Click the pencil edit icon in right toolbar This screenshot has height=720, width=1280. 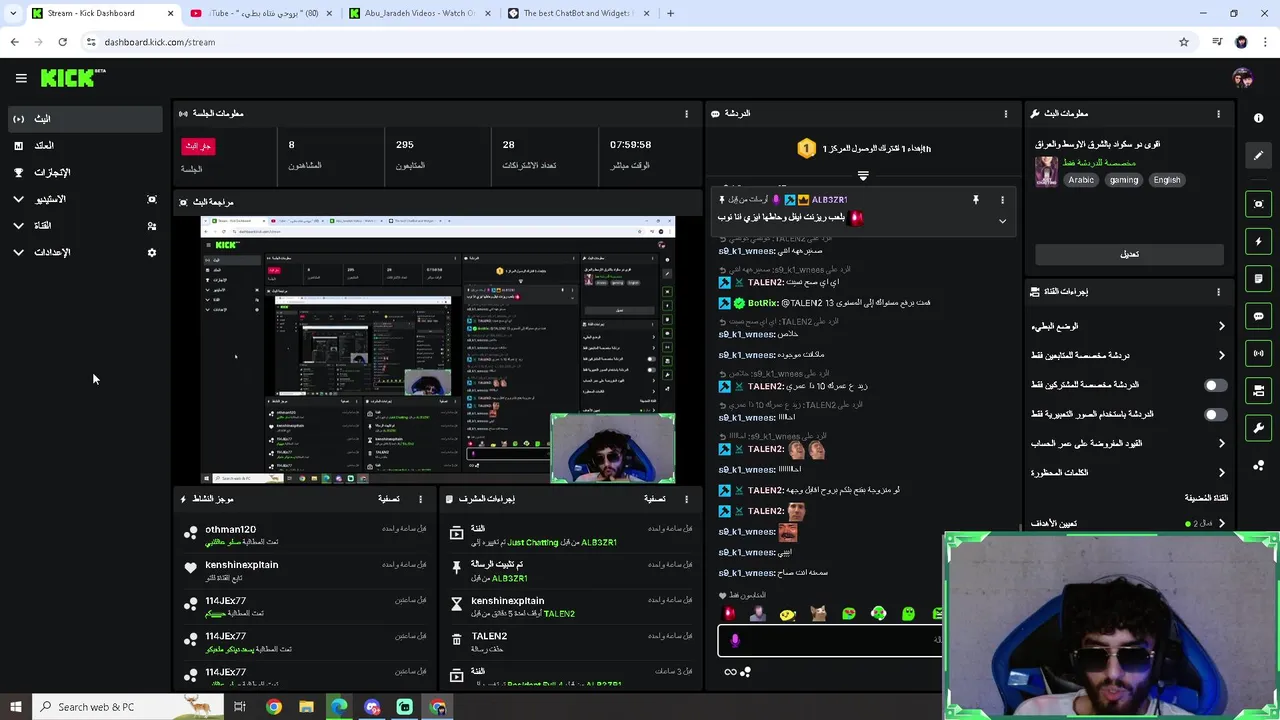pos(1258,155)
